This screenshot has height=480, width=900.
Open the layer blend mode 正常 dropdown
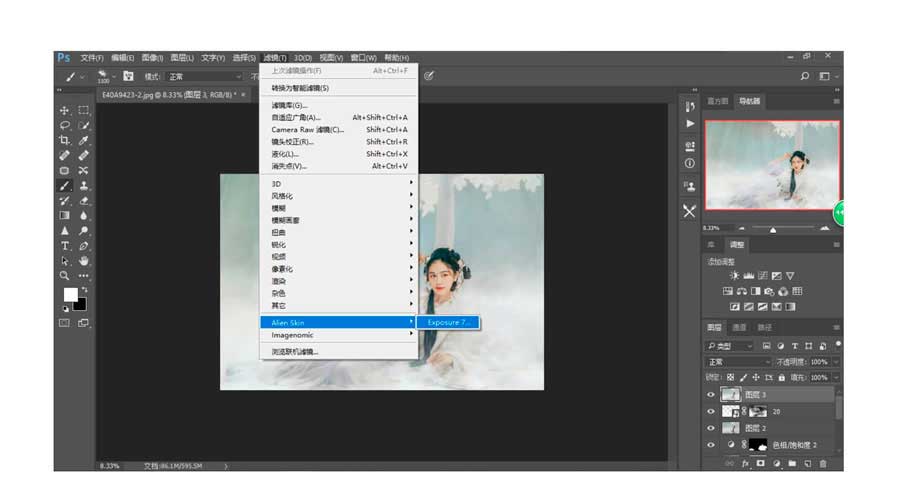[738, 361]
